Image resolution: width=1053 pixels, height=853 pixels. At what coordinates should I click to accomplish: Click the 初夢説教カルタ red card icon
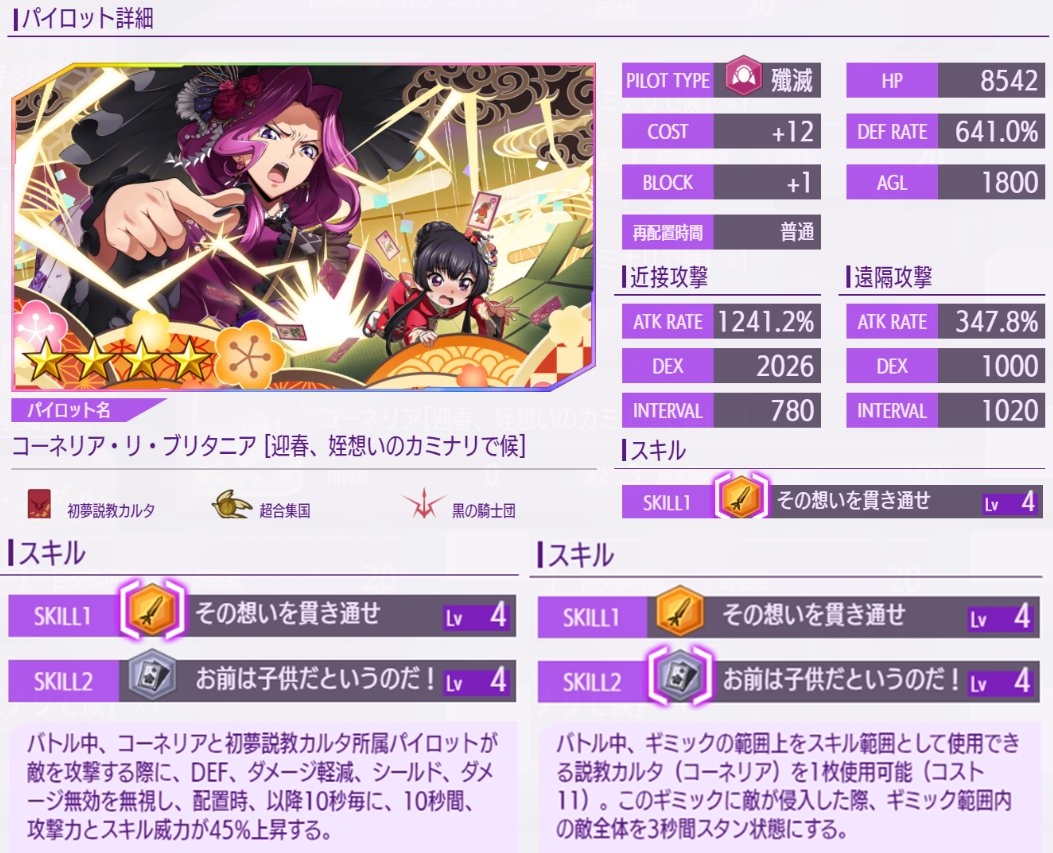coord(39,504)
